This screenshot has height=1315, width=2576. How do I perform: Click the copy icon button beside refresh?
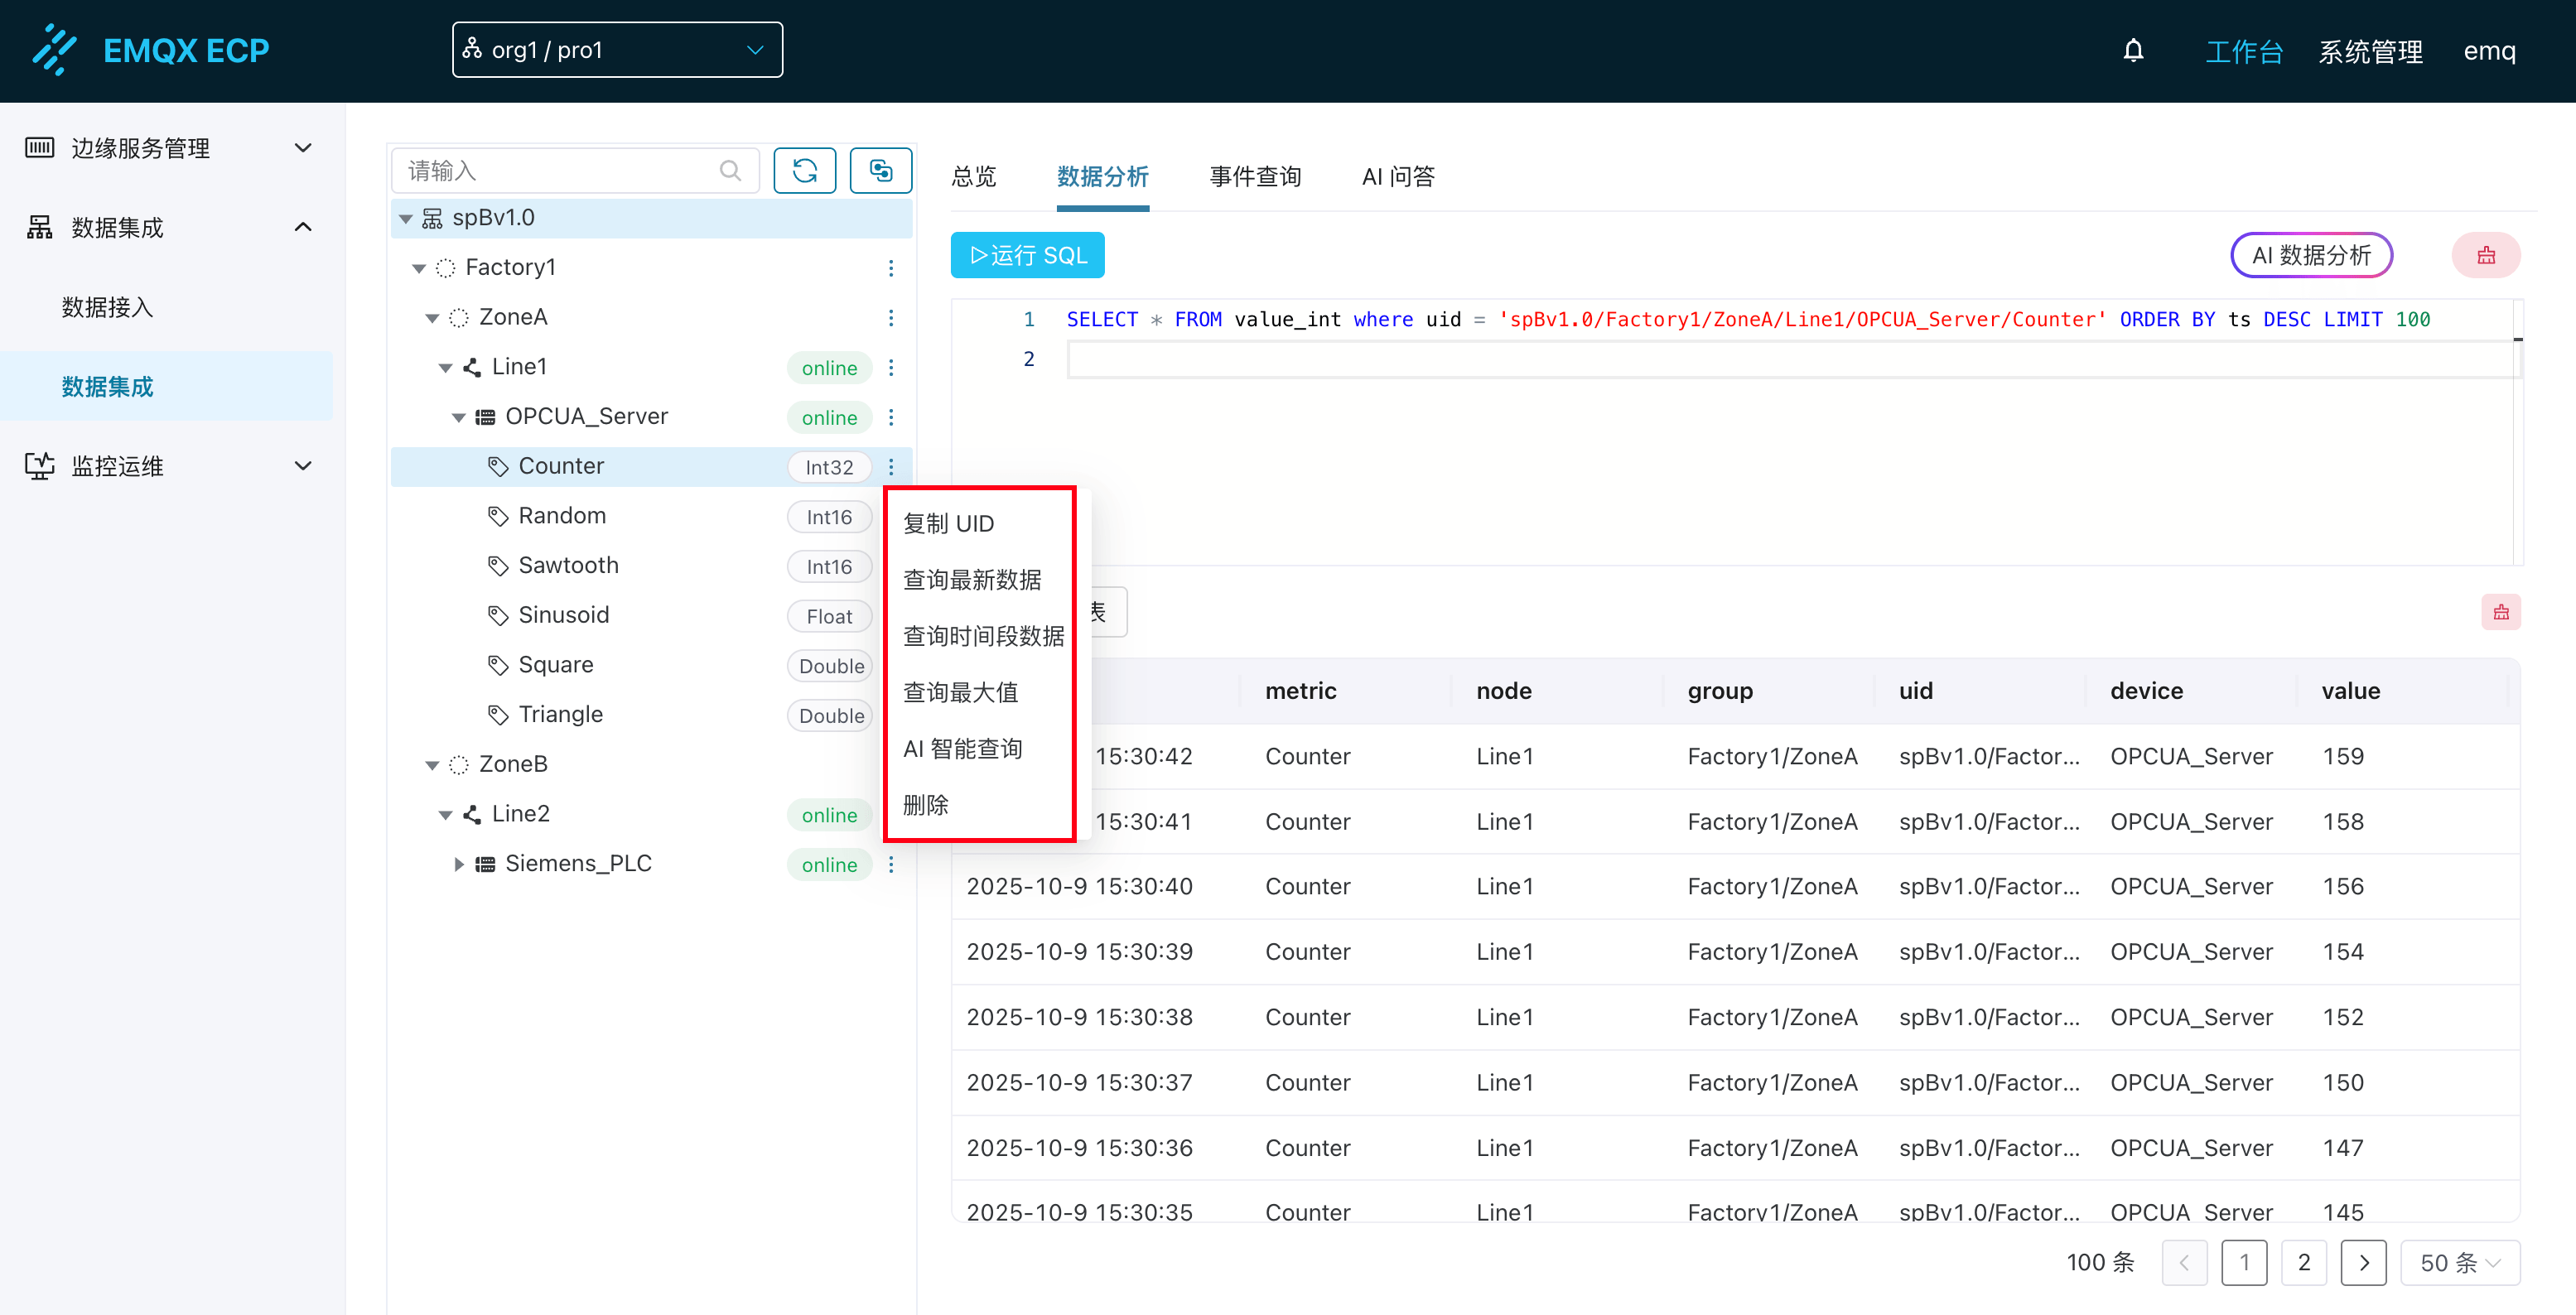coord(880,171)
